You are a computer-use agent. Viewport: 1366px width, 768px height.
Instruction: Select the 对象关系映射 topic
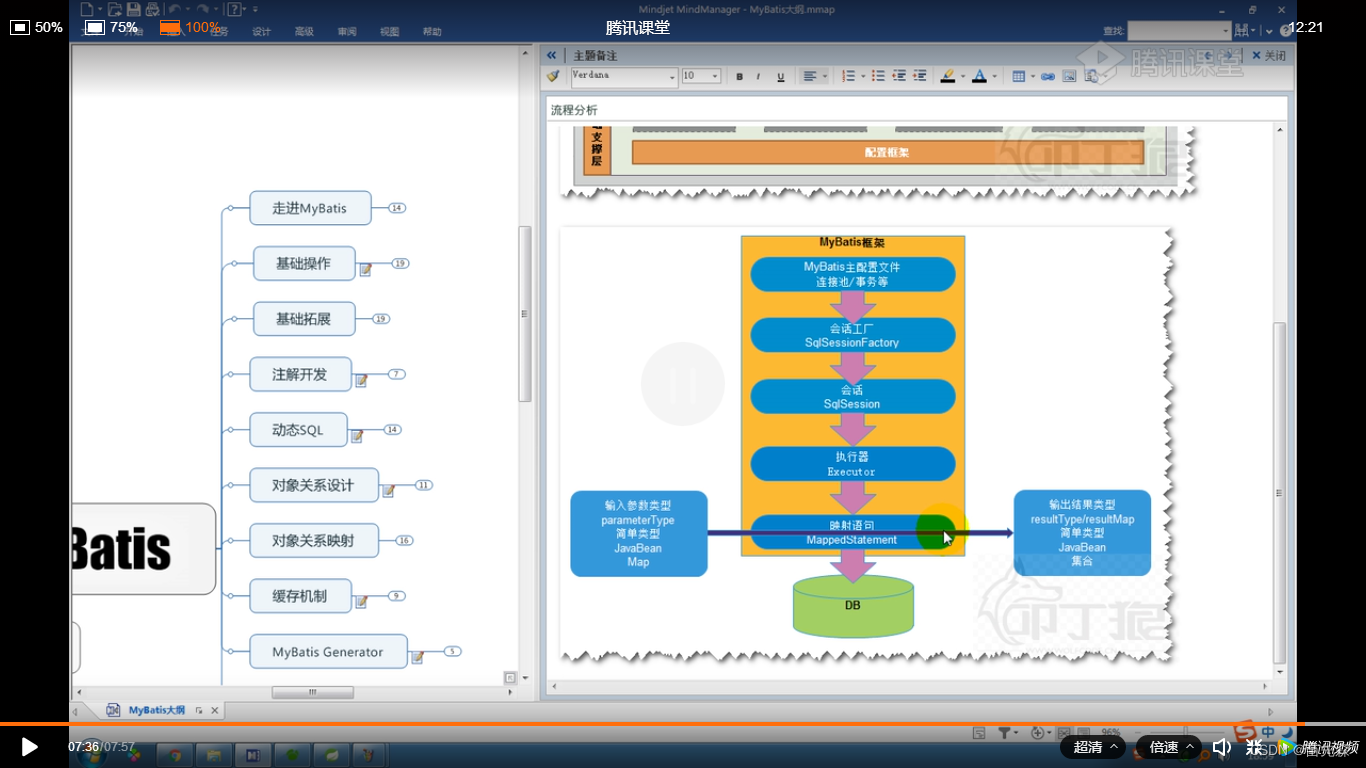(314, 541)
